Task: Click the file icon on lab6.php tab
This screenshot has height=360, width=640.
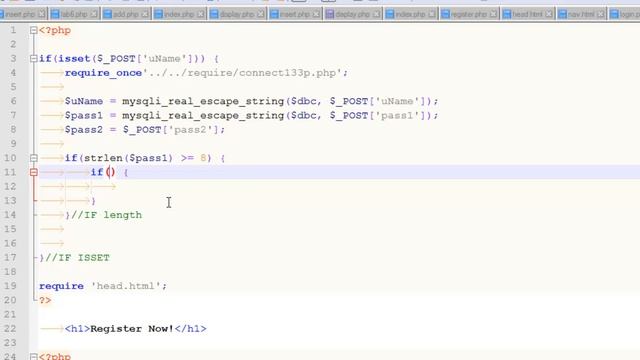Action: (55, 14)
